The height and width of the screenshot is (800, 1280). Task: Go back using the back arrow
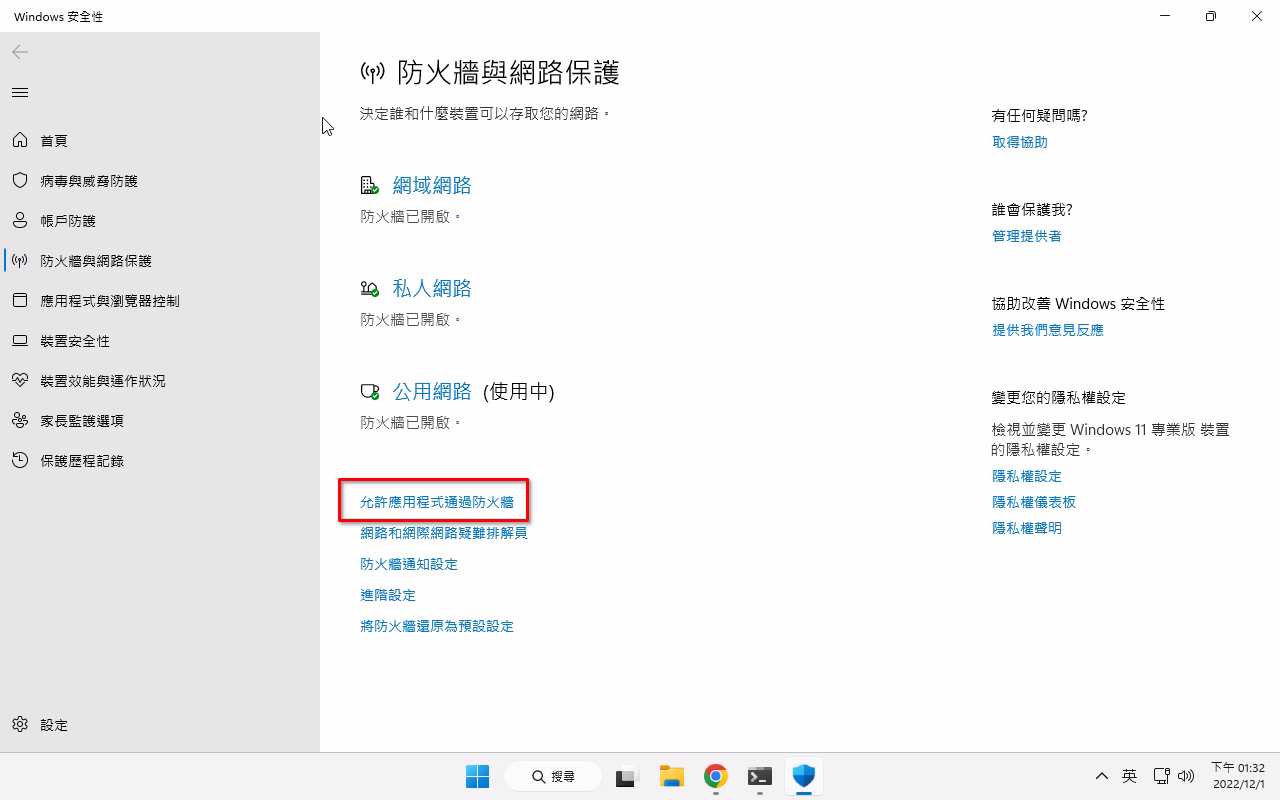pyautogui.click(x=20, y=52)
